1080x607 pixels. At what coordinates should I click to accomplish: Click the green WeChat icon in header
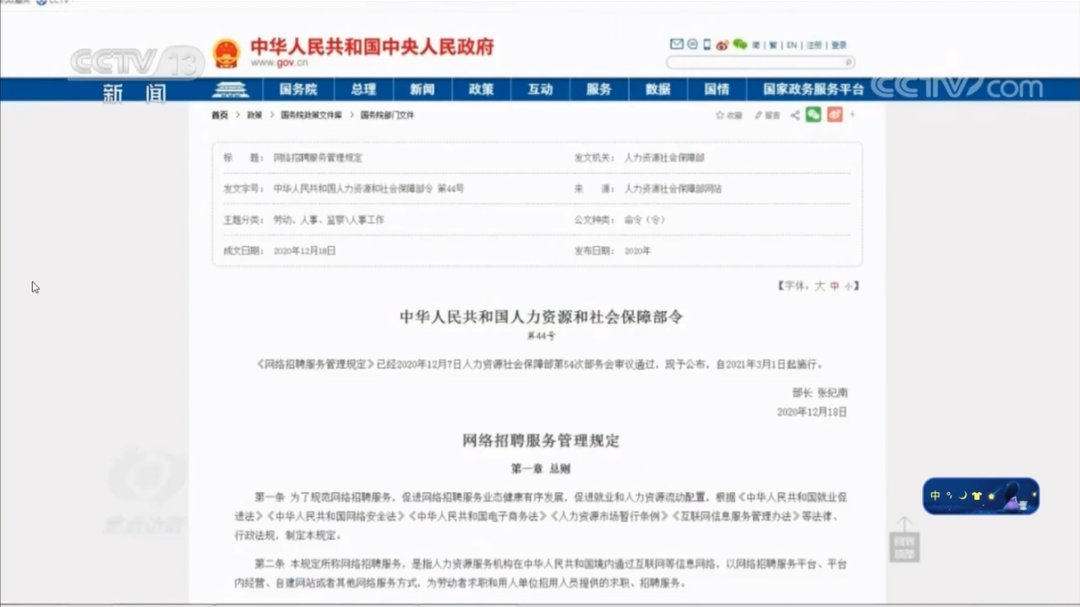pos(740,45)
